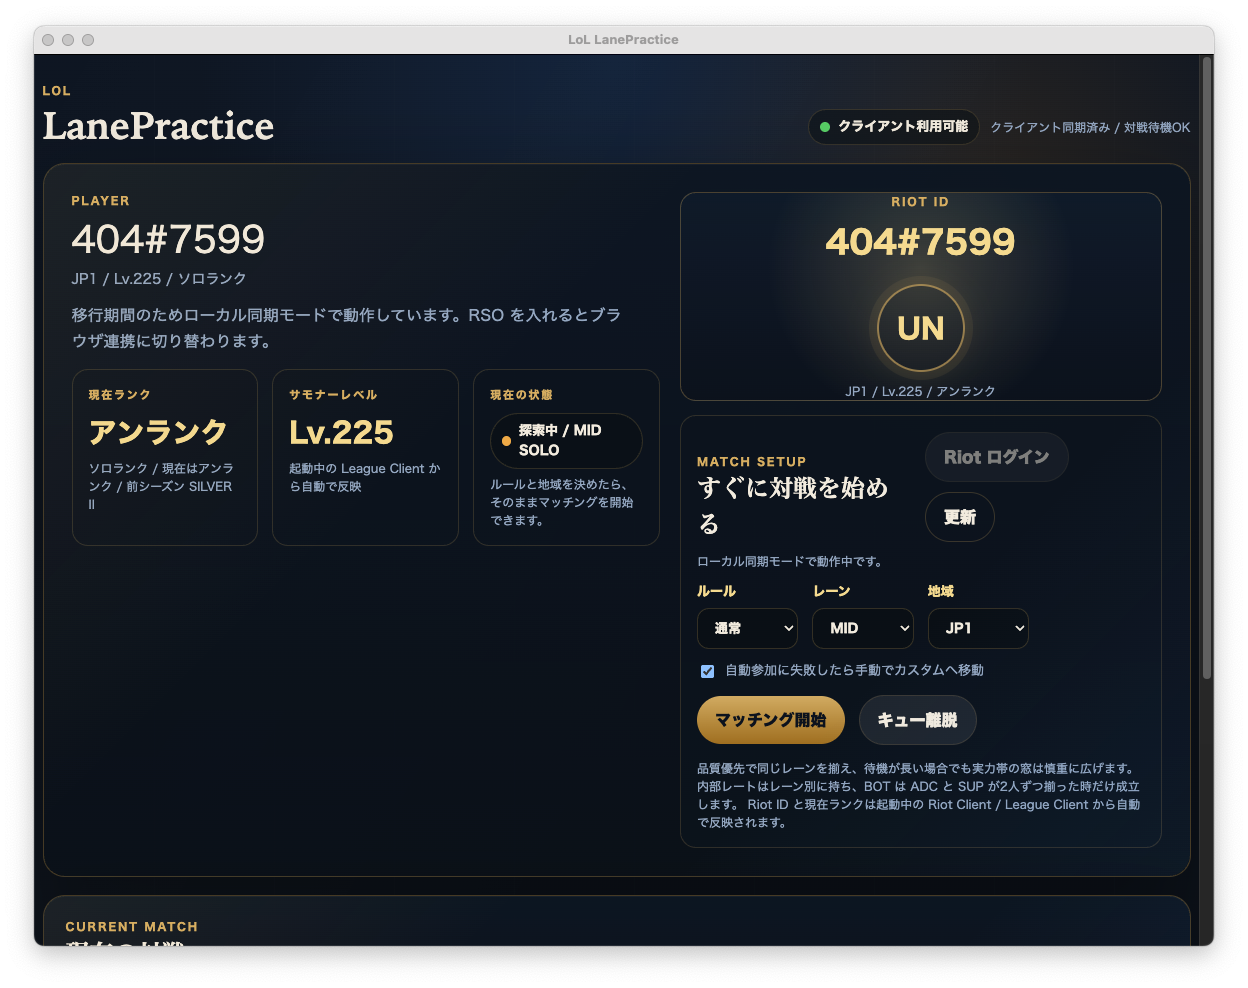Uncheck the 自動参加に失敗したら手動でカスタムへ移動 checkbox
This screenshot has width=1248, height=988.
click(707, 671)
